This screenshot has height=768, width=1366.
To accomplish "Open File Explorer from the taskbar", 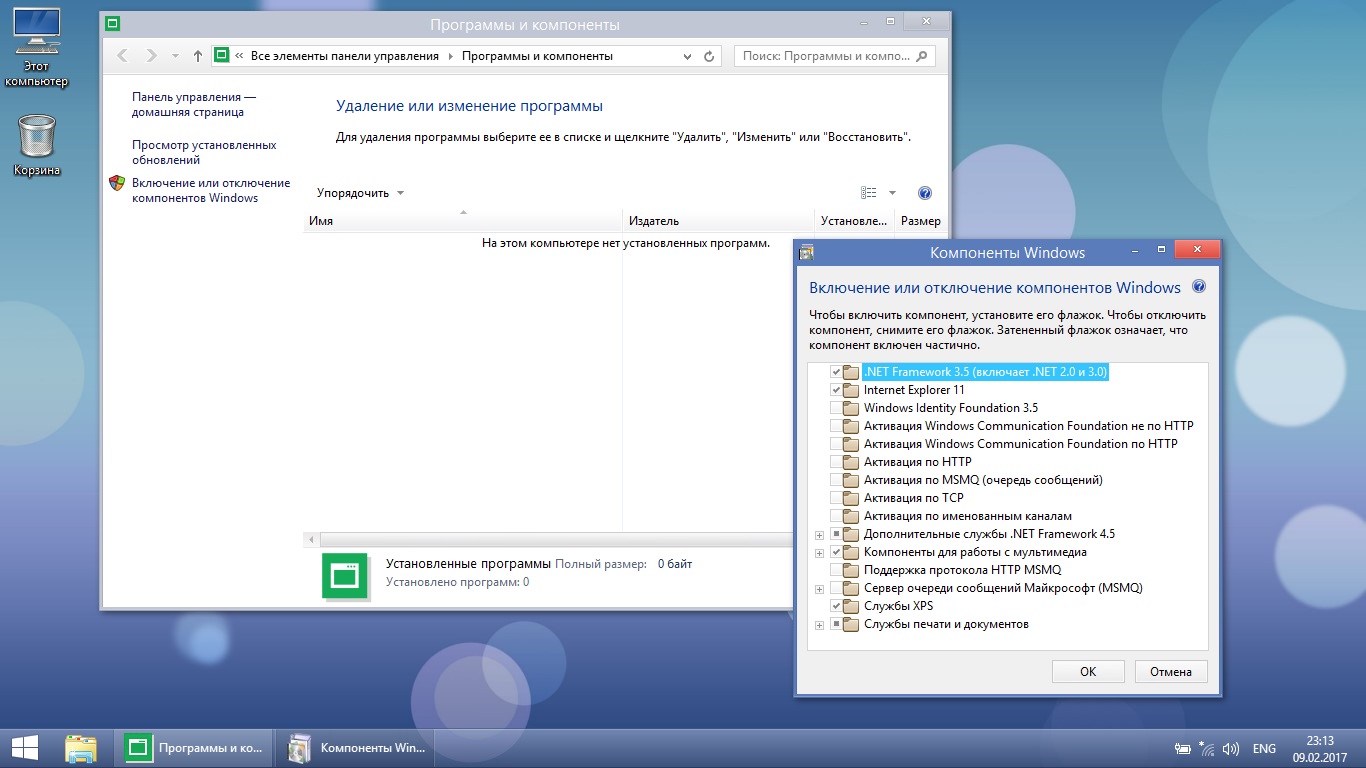I will click(81, 748).
